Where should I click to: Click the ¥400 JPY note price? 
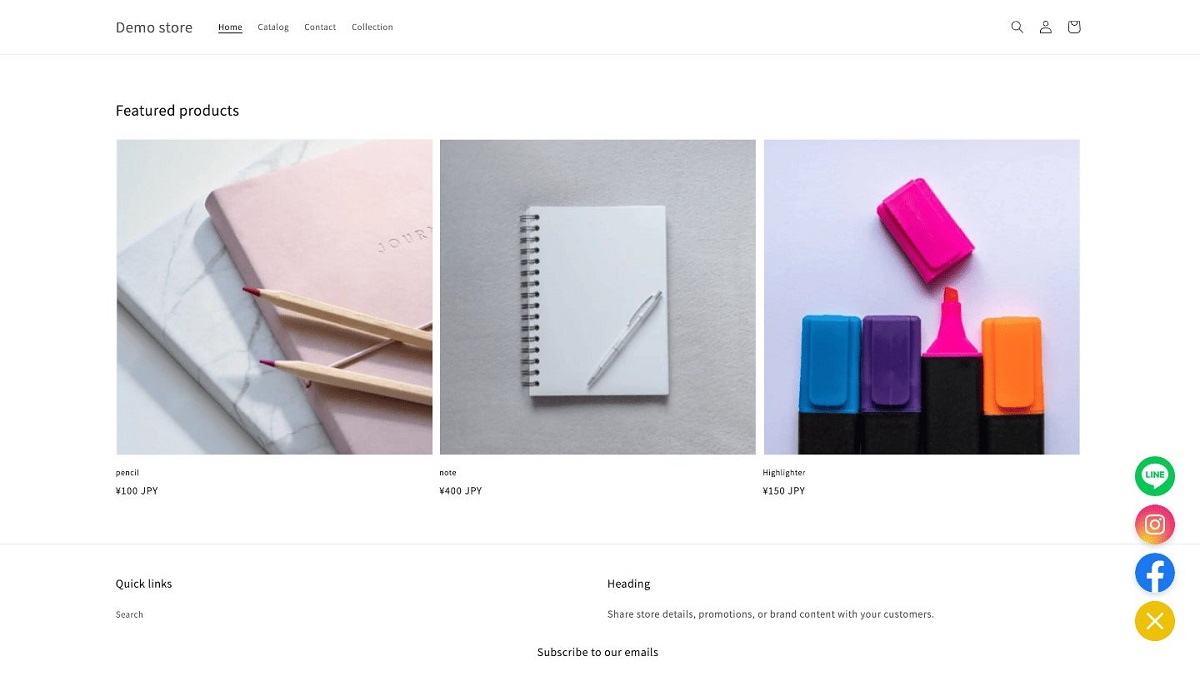pos(461,491)
